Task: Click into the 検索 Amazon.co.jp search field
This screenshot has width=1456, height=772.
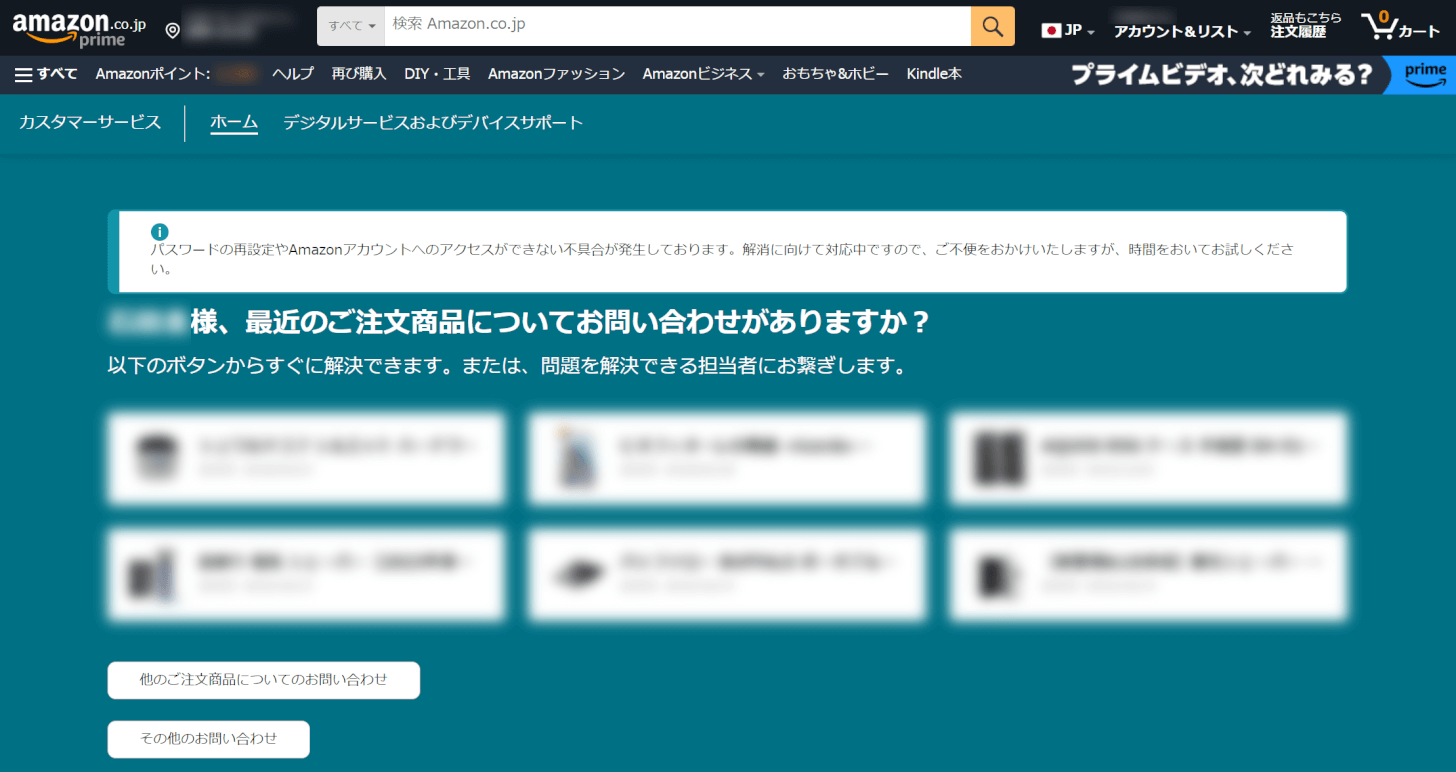Action: (x=677, y=26)
